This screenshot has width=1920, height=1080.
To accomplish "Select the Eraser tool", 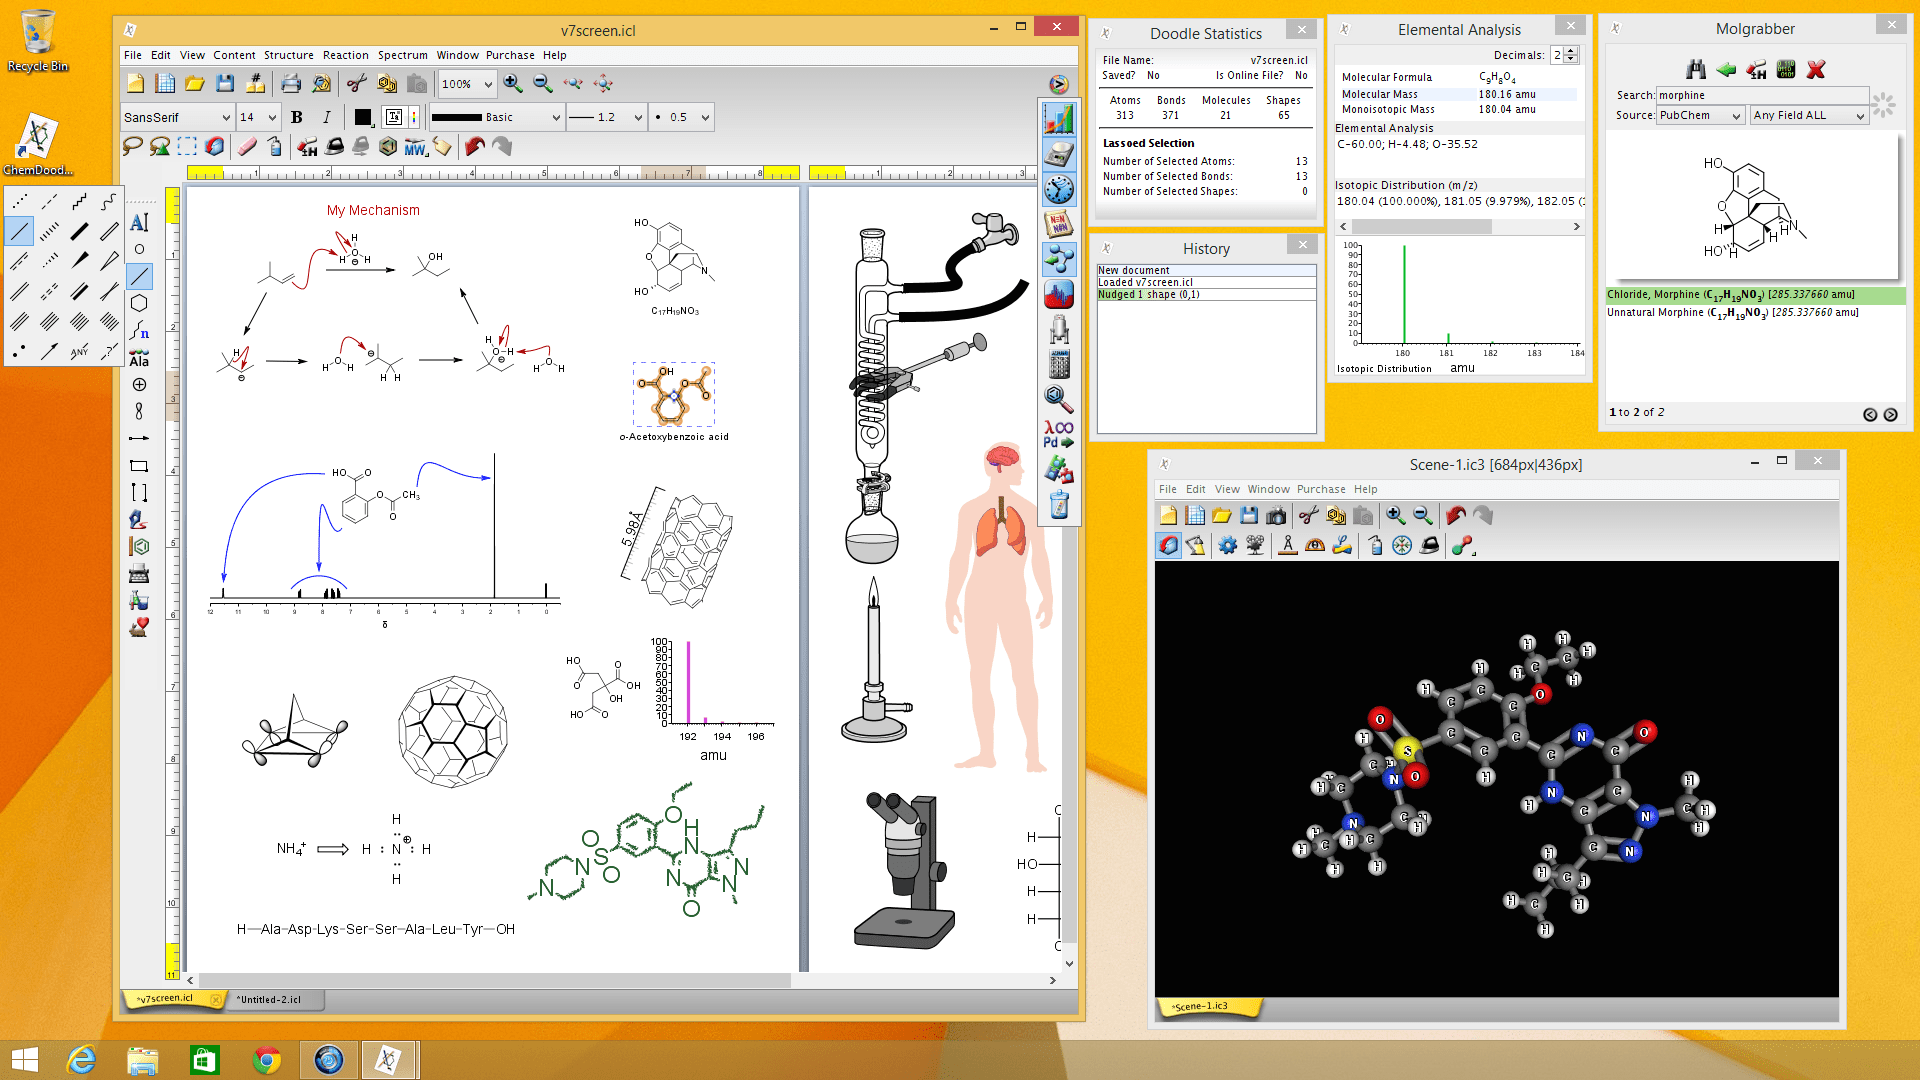I will [x=247, y=147].
